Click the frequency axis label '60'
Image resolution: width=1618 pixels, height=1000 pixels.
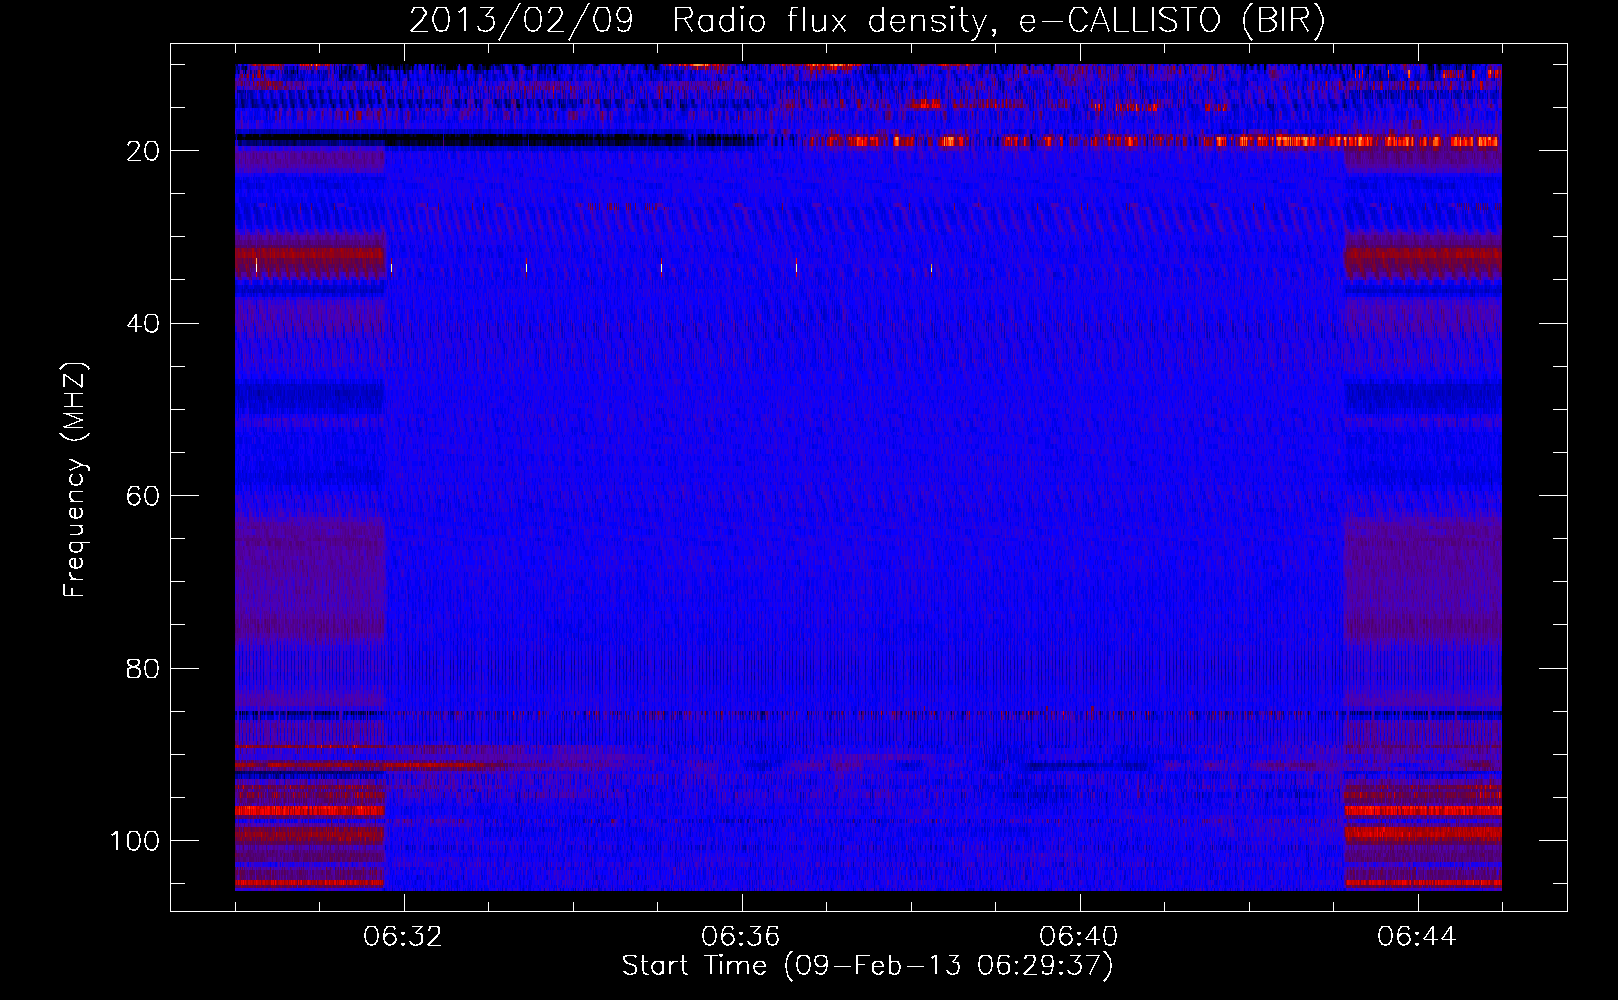click(x=143, y=496)
